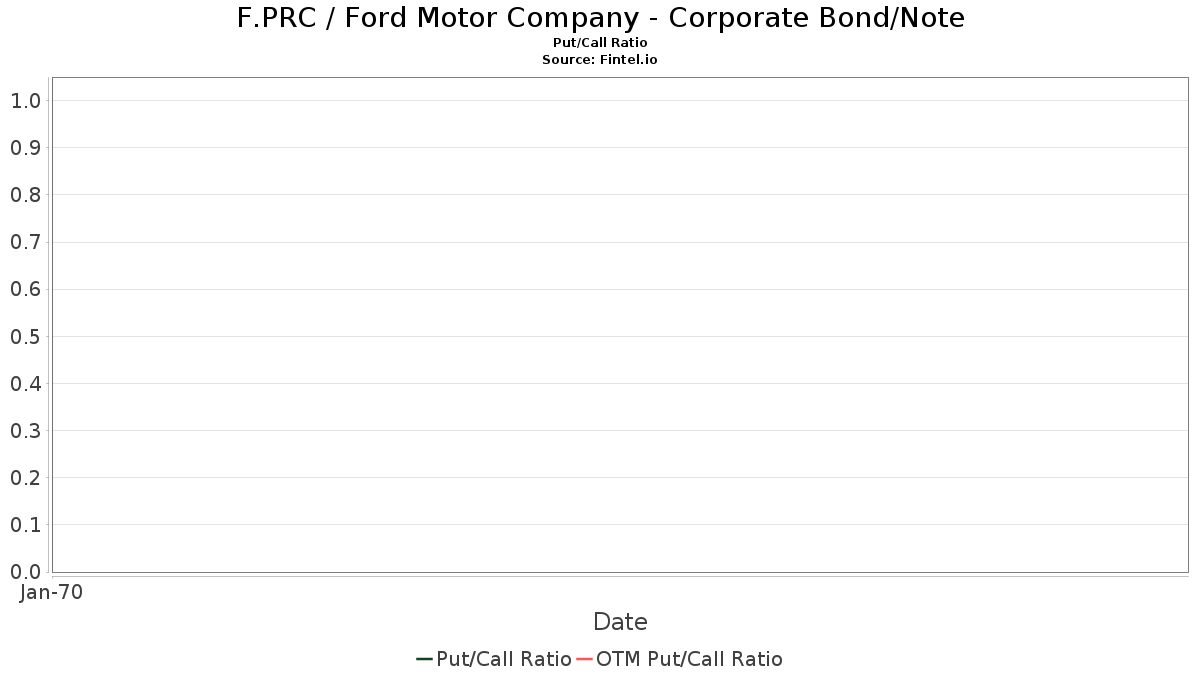Click the Jan-70 date tick label
Viewport: 1200px width, 675px height.
click(x=51, y=592)
